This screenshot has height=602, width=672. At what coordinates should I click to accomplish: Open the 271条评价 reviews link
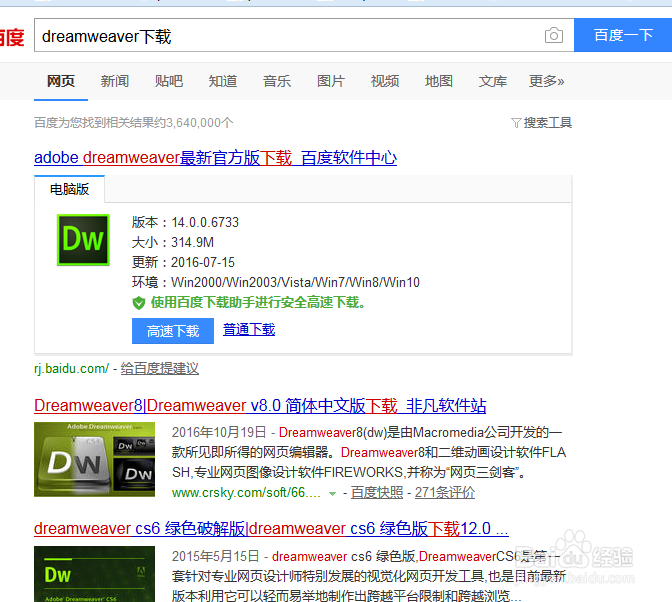click(x=445, y=493)
